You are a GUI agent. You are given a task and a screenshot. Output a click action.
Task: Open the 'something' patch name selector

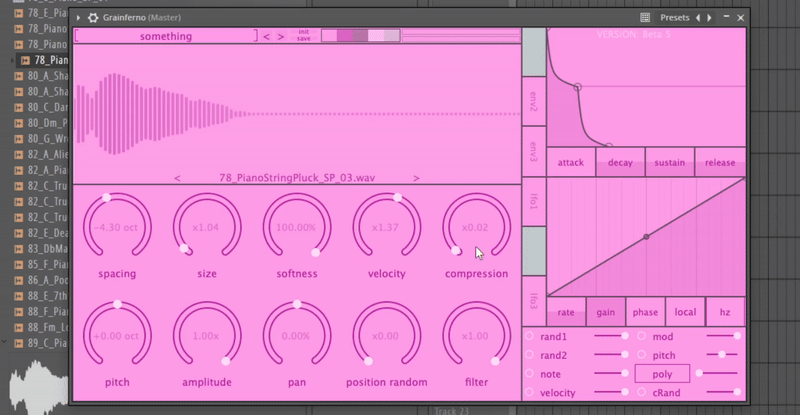coord(165,36)
